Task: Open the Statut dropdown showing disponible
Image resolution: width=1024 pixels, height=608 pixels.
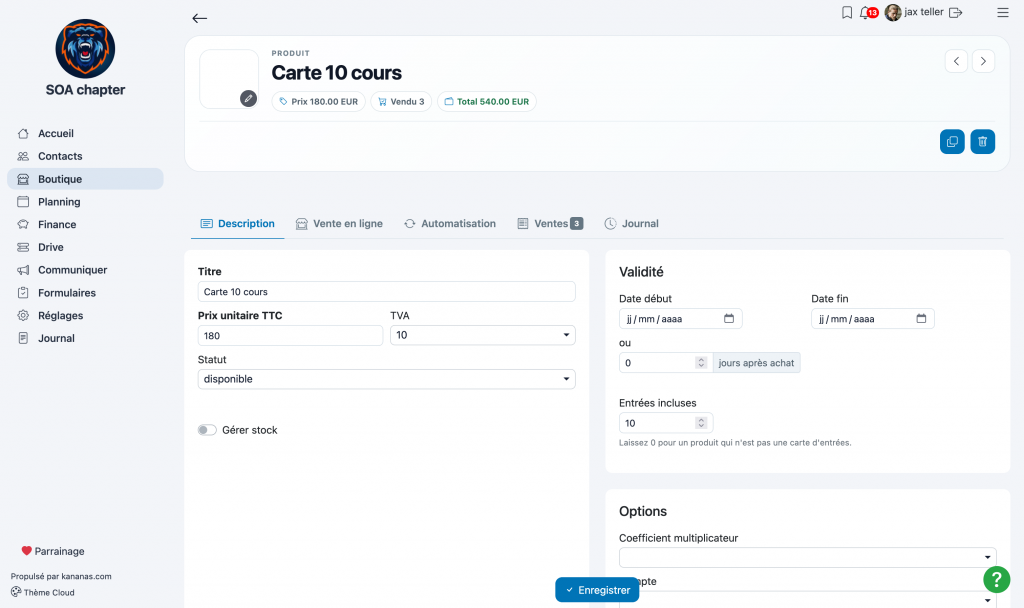Action: 387,379
